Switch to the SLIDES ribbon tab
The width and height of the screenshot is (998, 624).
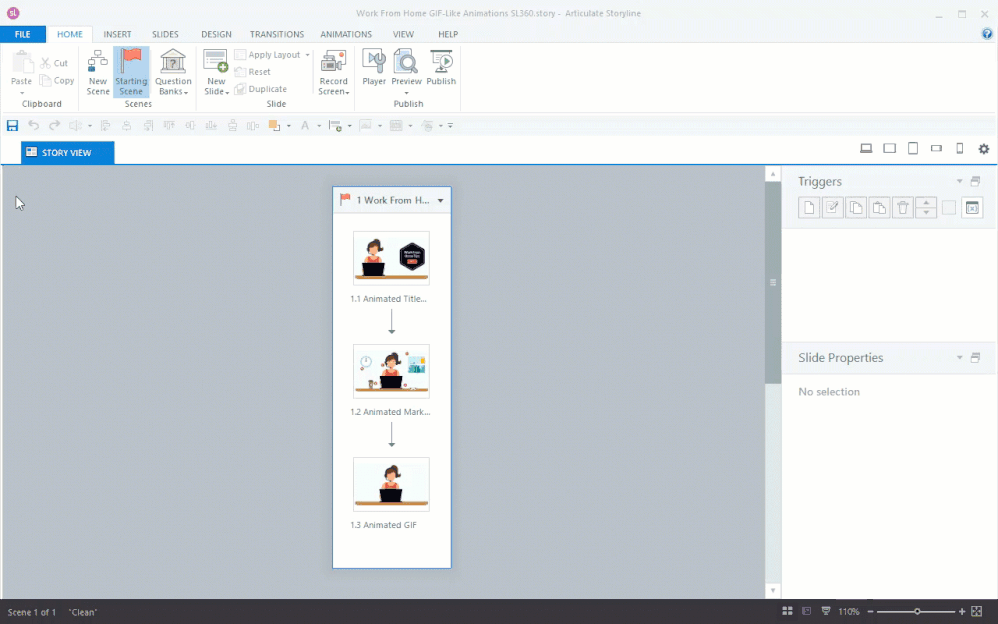pos(165,34)
